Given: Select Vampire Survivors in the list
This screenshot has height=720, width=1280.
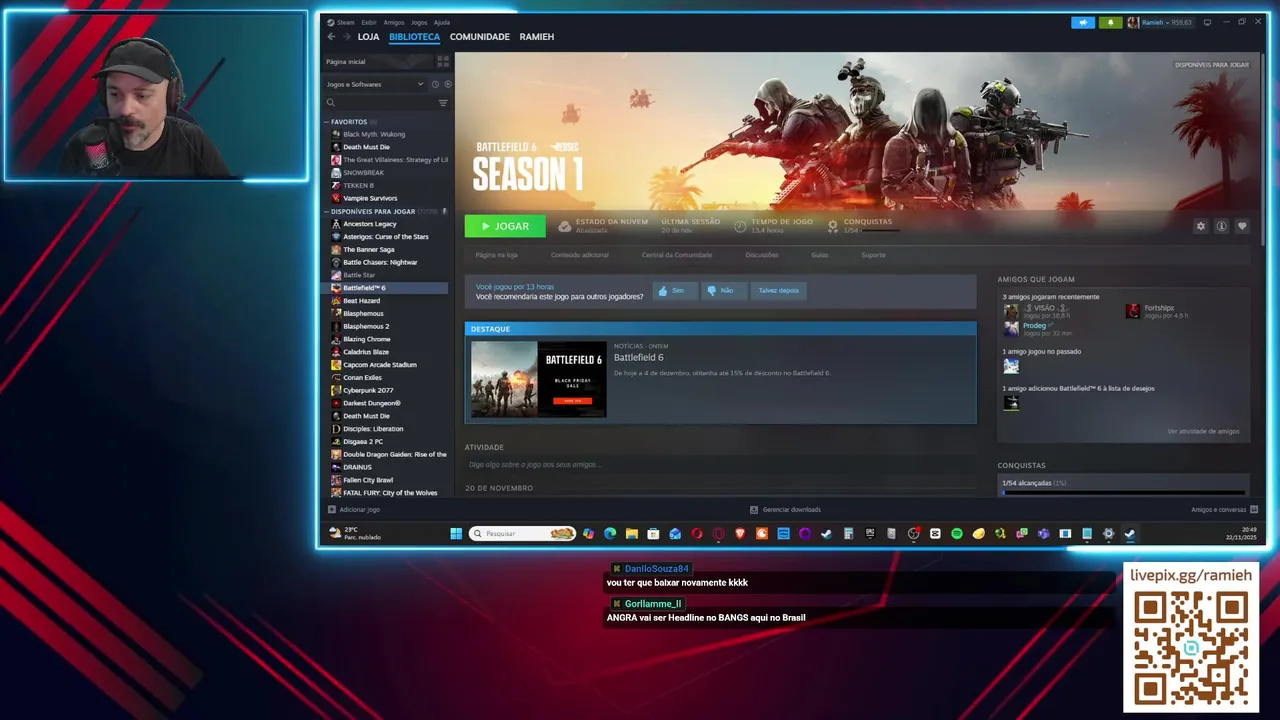Looking at the screenshot, I should tap(370, 198).
